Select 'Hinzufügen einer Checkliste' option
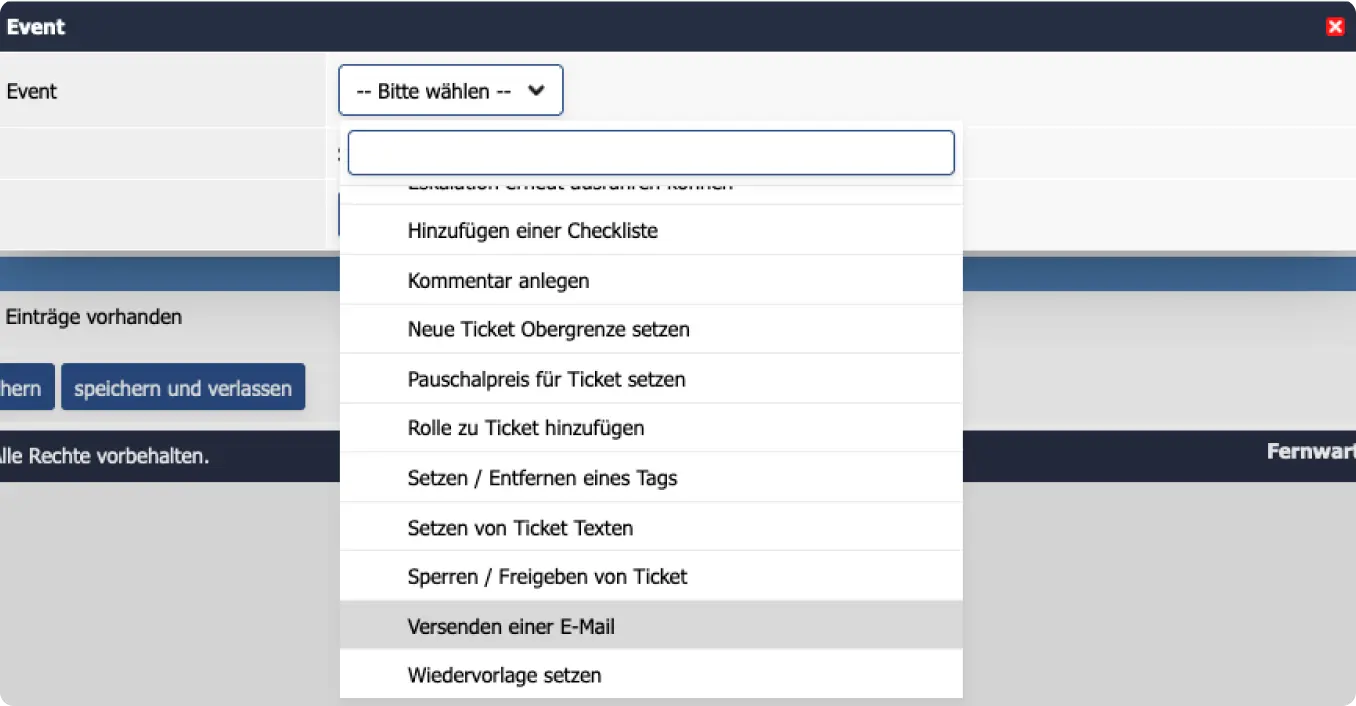This screenshot has width=1356, height=706. pyautogui.click(x=651, y=231)
